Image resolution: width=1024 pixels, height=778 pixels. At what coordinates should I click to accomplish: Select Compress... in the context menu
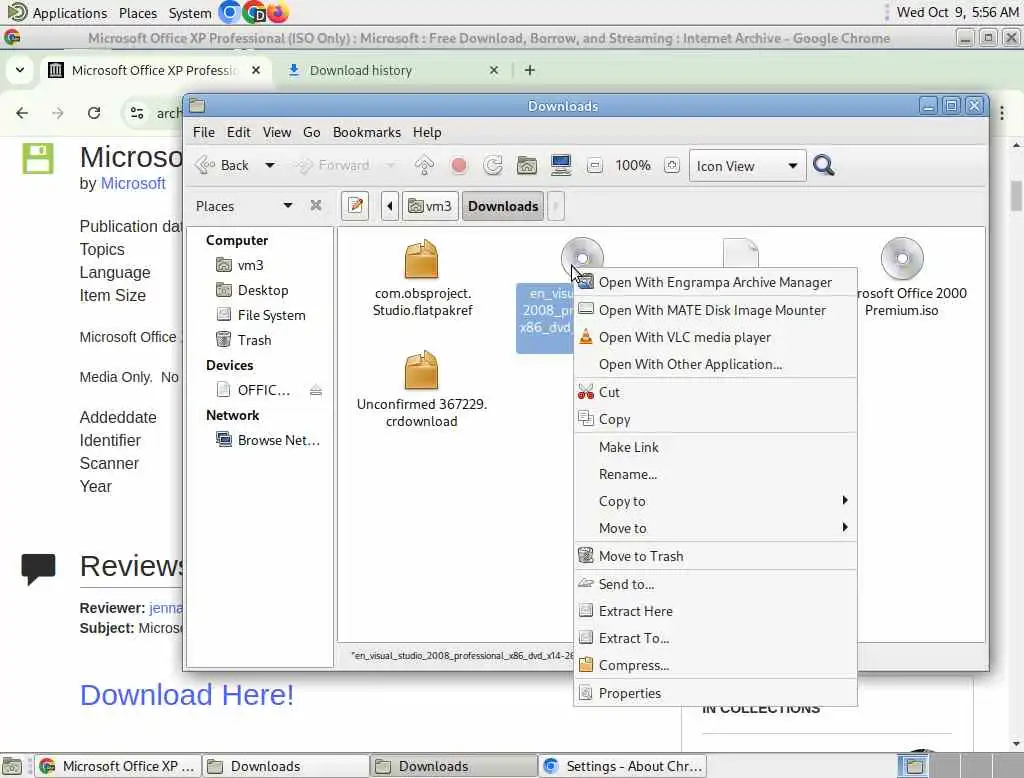point(716,666)
